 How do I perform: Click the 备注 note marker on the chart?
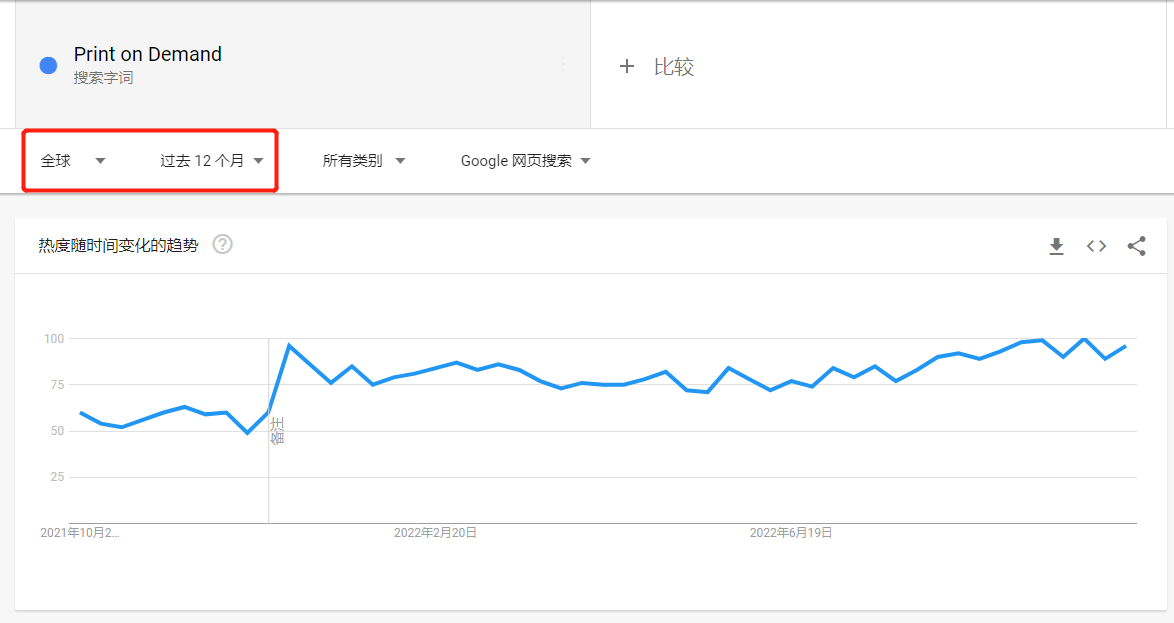[277, 431]
